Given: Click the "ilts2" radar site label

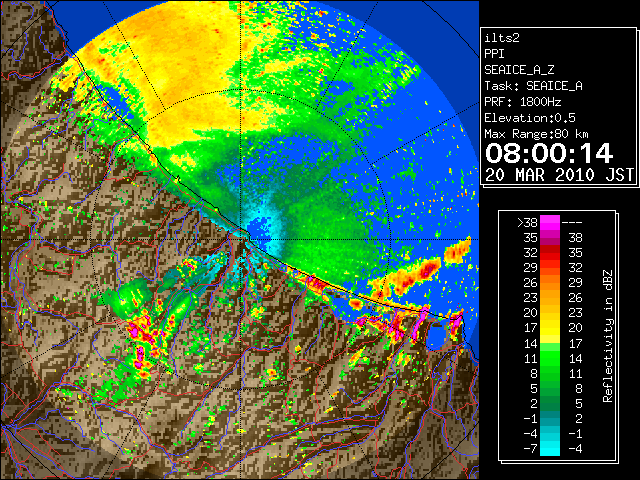Looking at the screenshot, I should (x=502, y=38).
